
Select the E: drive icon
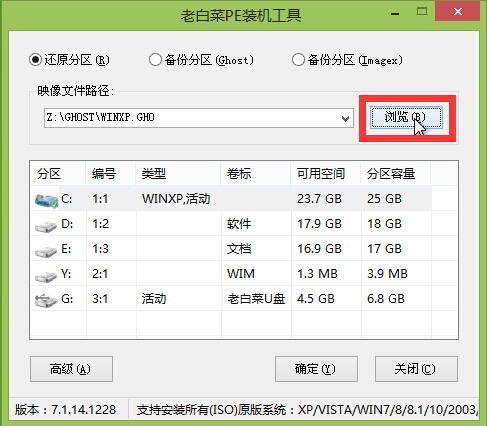(x=46, y=252)
